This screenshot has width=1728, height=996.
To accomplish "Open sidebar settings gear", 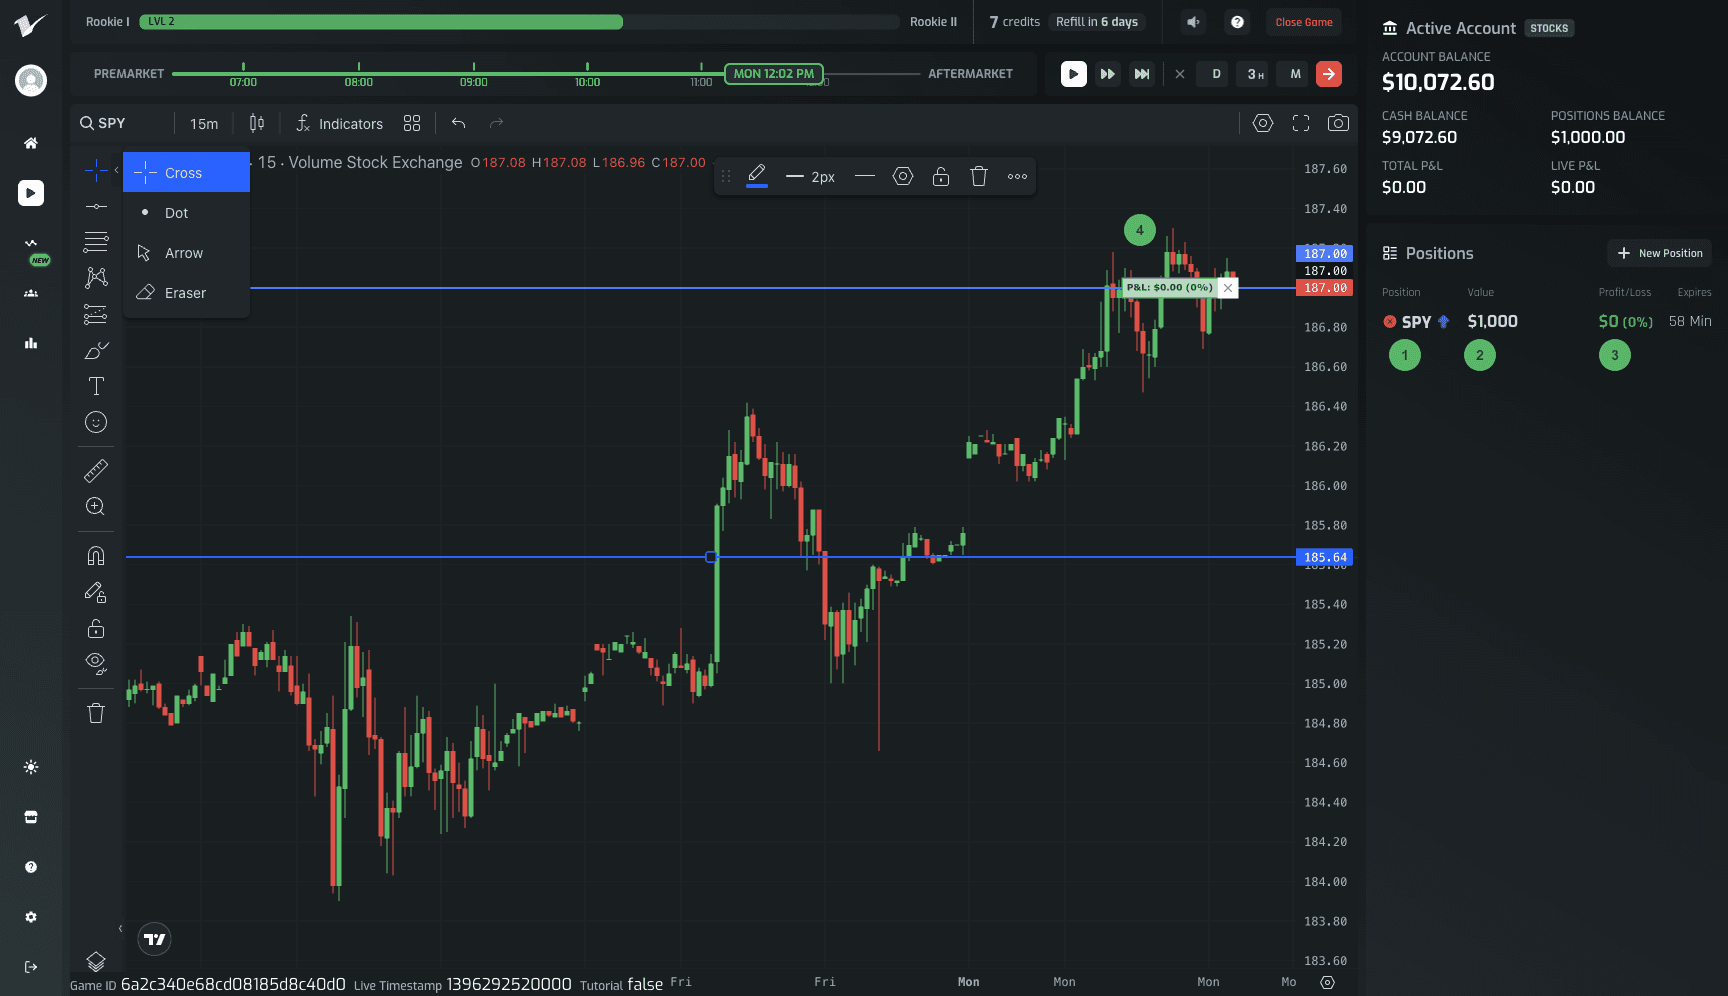I will [x=31, y=917].
